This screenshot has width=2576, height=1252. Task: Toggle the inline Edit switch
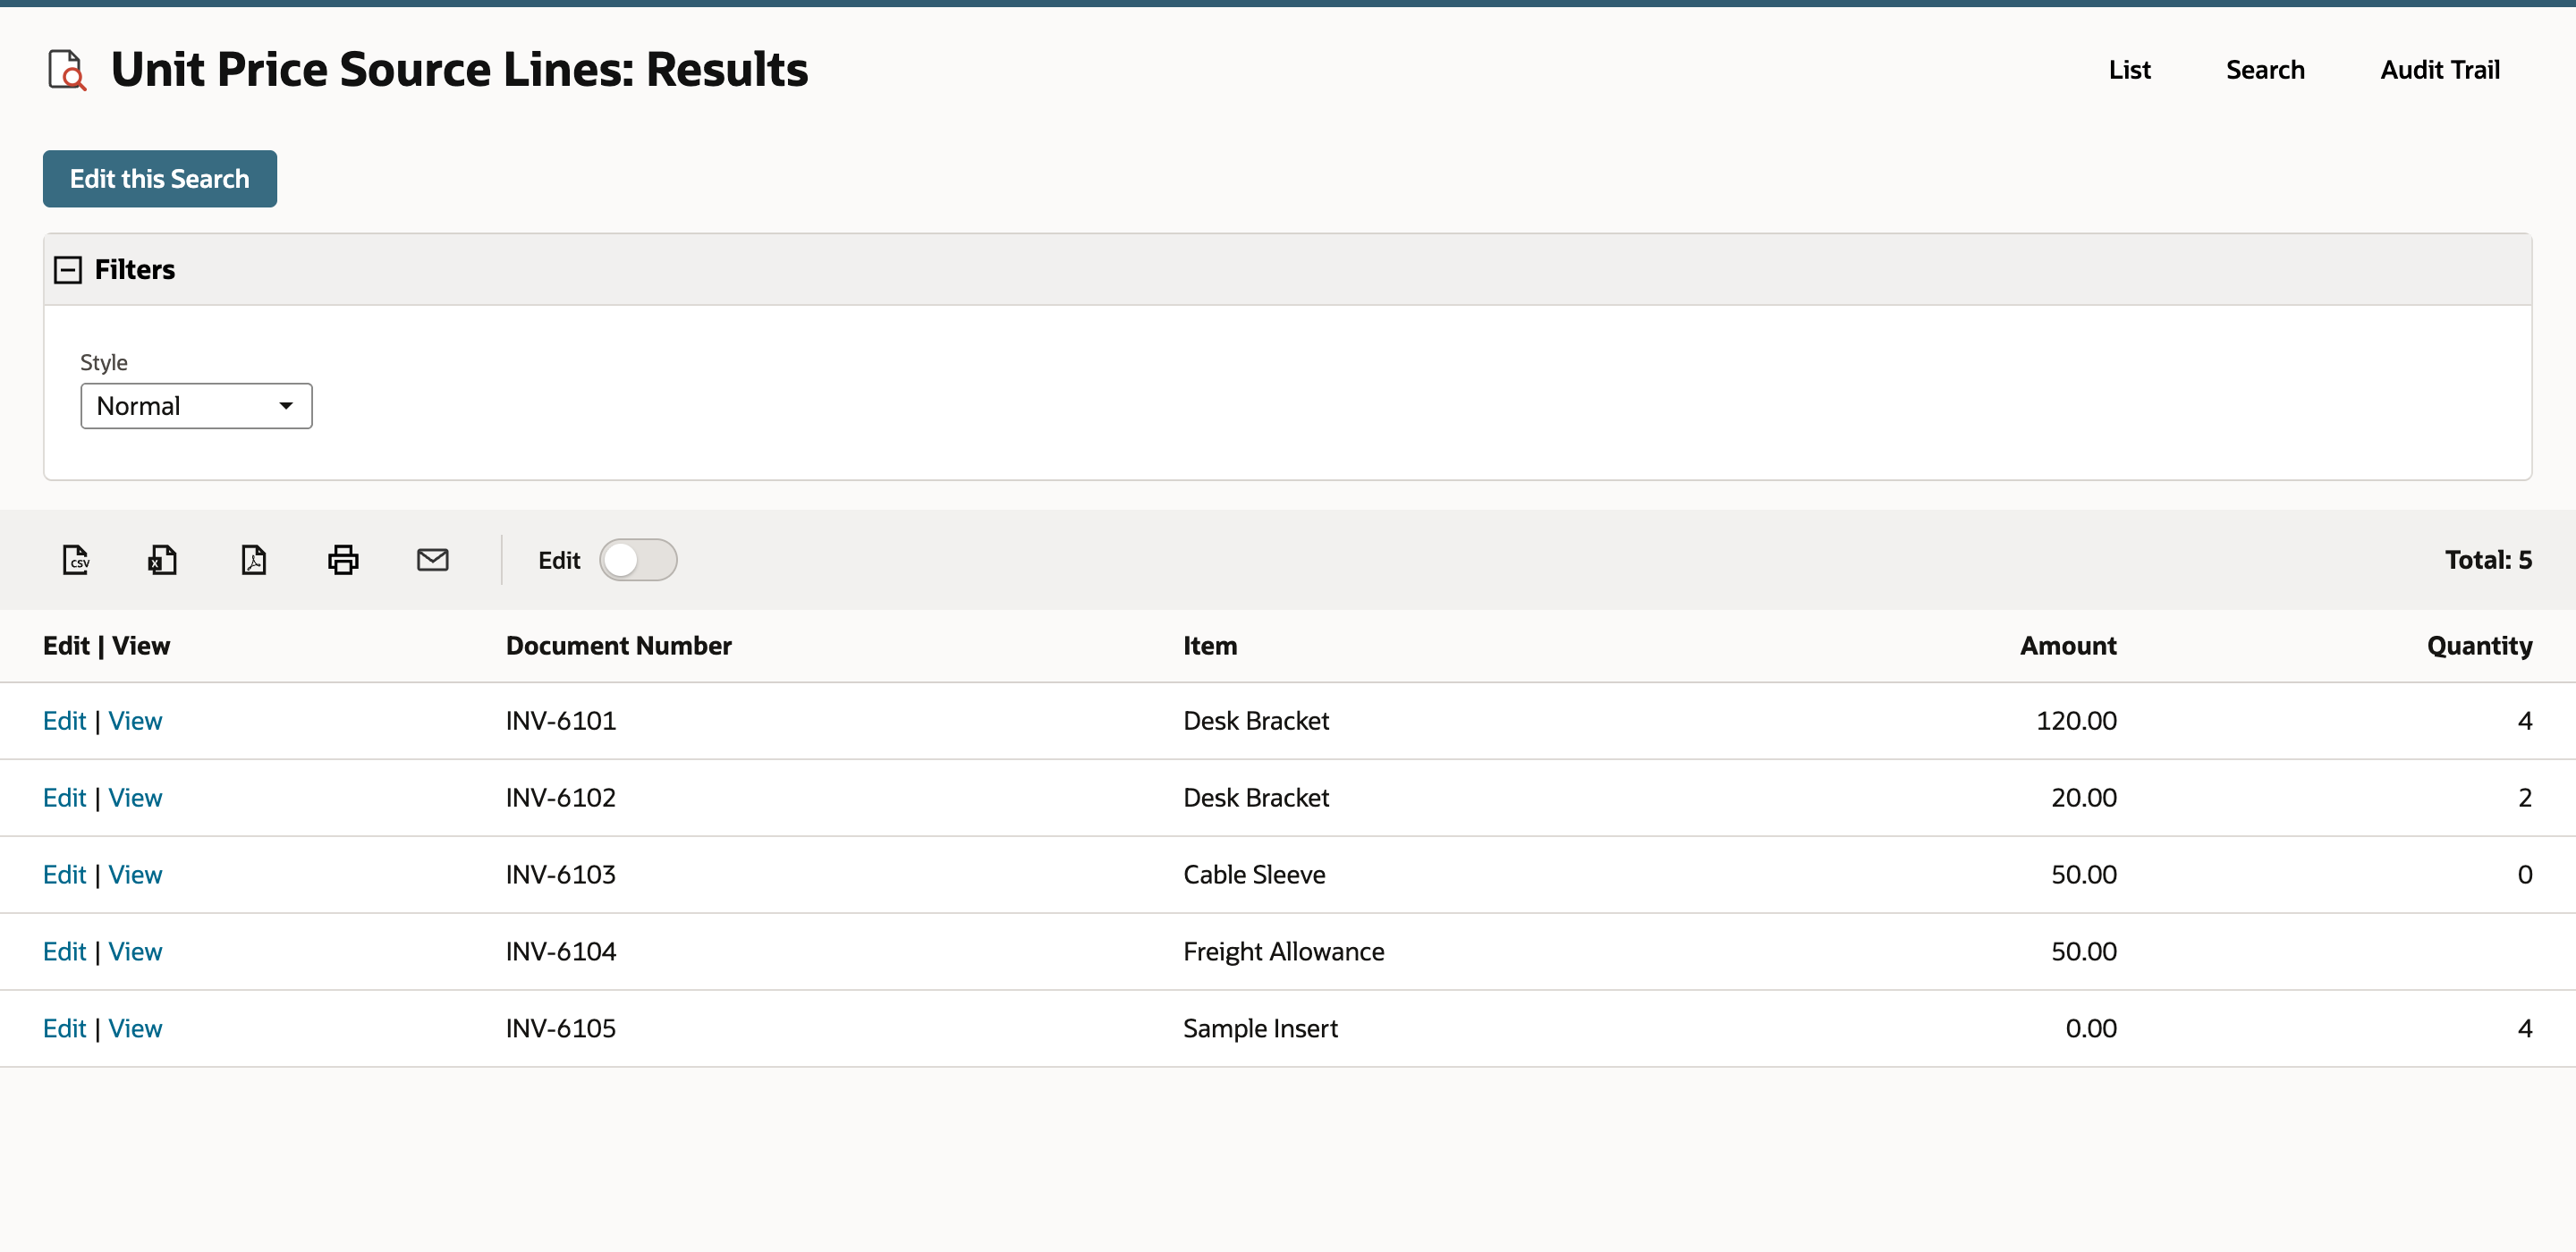tap(638, 560)
